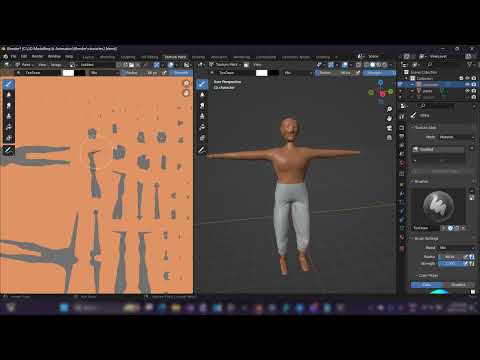480x360 pixels.
Task: Open texture slots Mode dropdown in properties
Action: [456, 137]
